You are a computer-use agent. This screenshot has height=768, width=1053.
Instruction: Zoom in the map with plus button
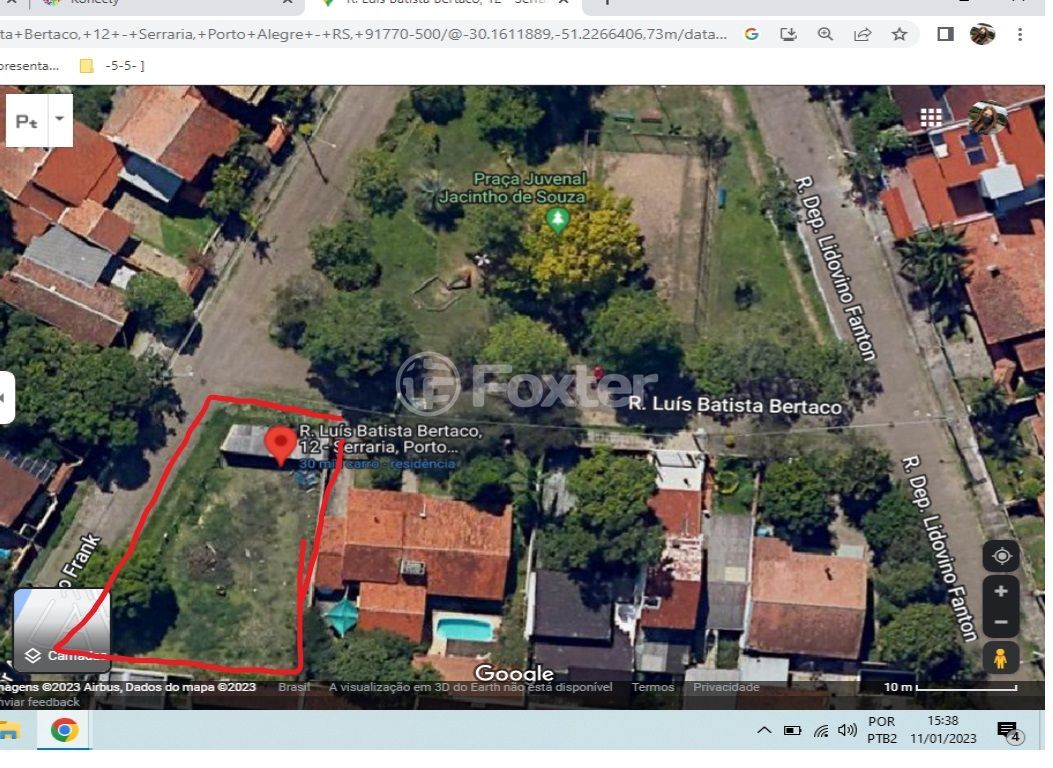pyautogui.click(x=1001, y=591)
